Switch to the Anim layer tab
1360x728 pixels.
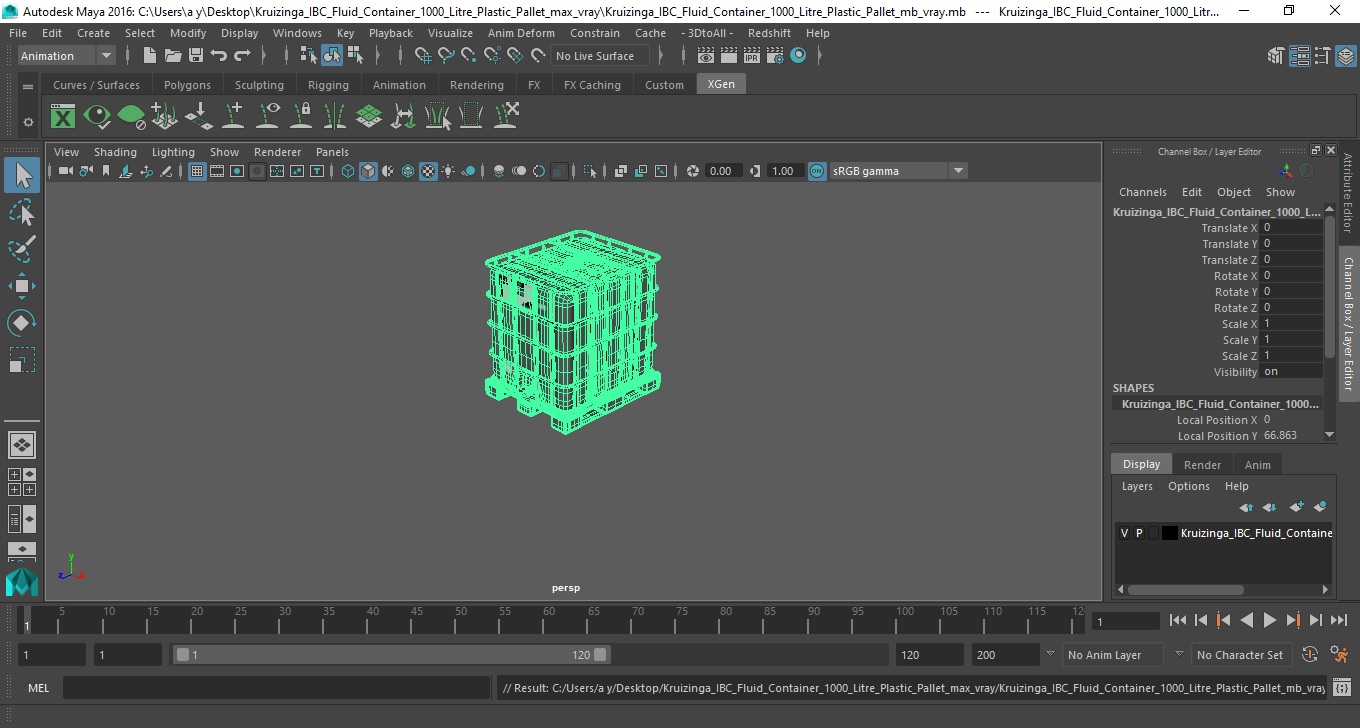point(1257,465)
